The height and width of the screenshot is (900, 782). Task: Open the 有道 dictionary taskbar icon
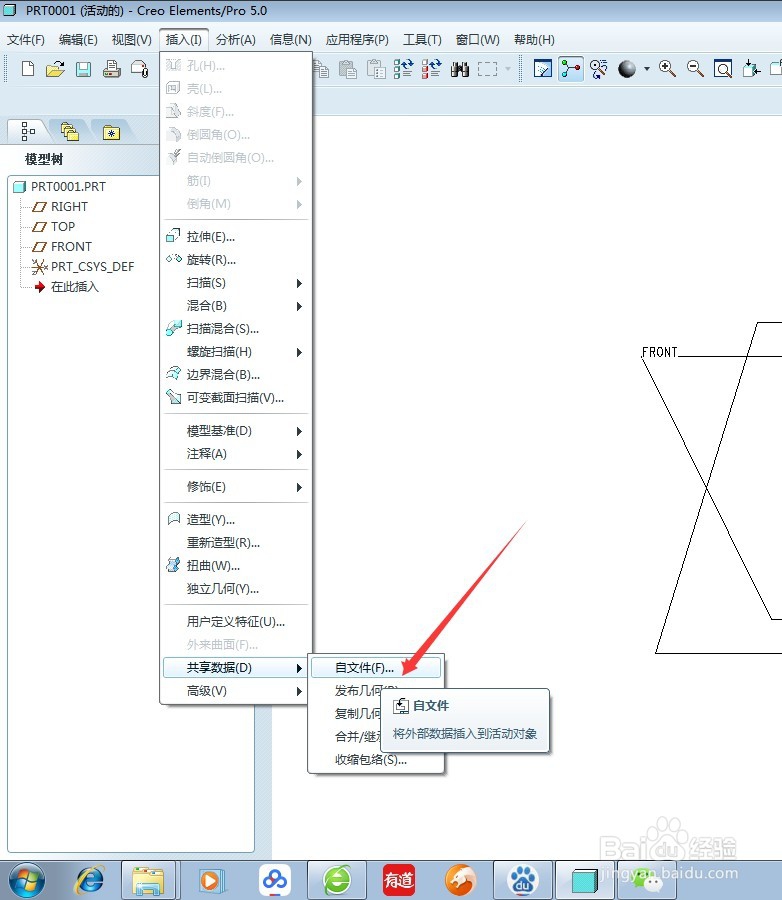pyautogui.click(x=399, y=880)
